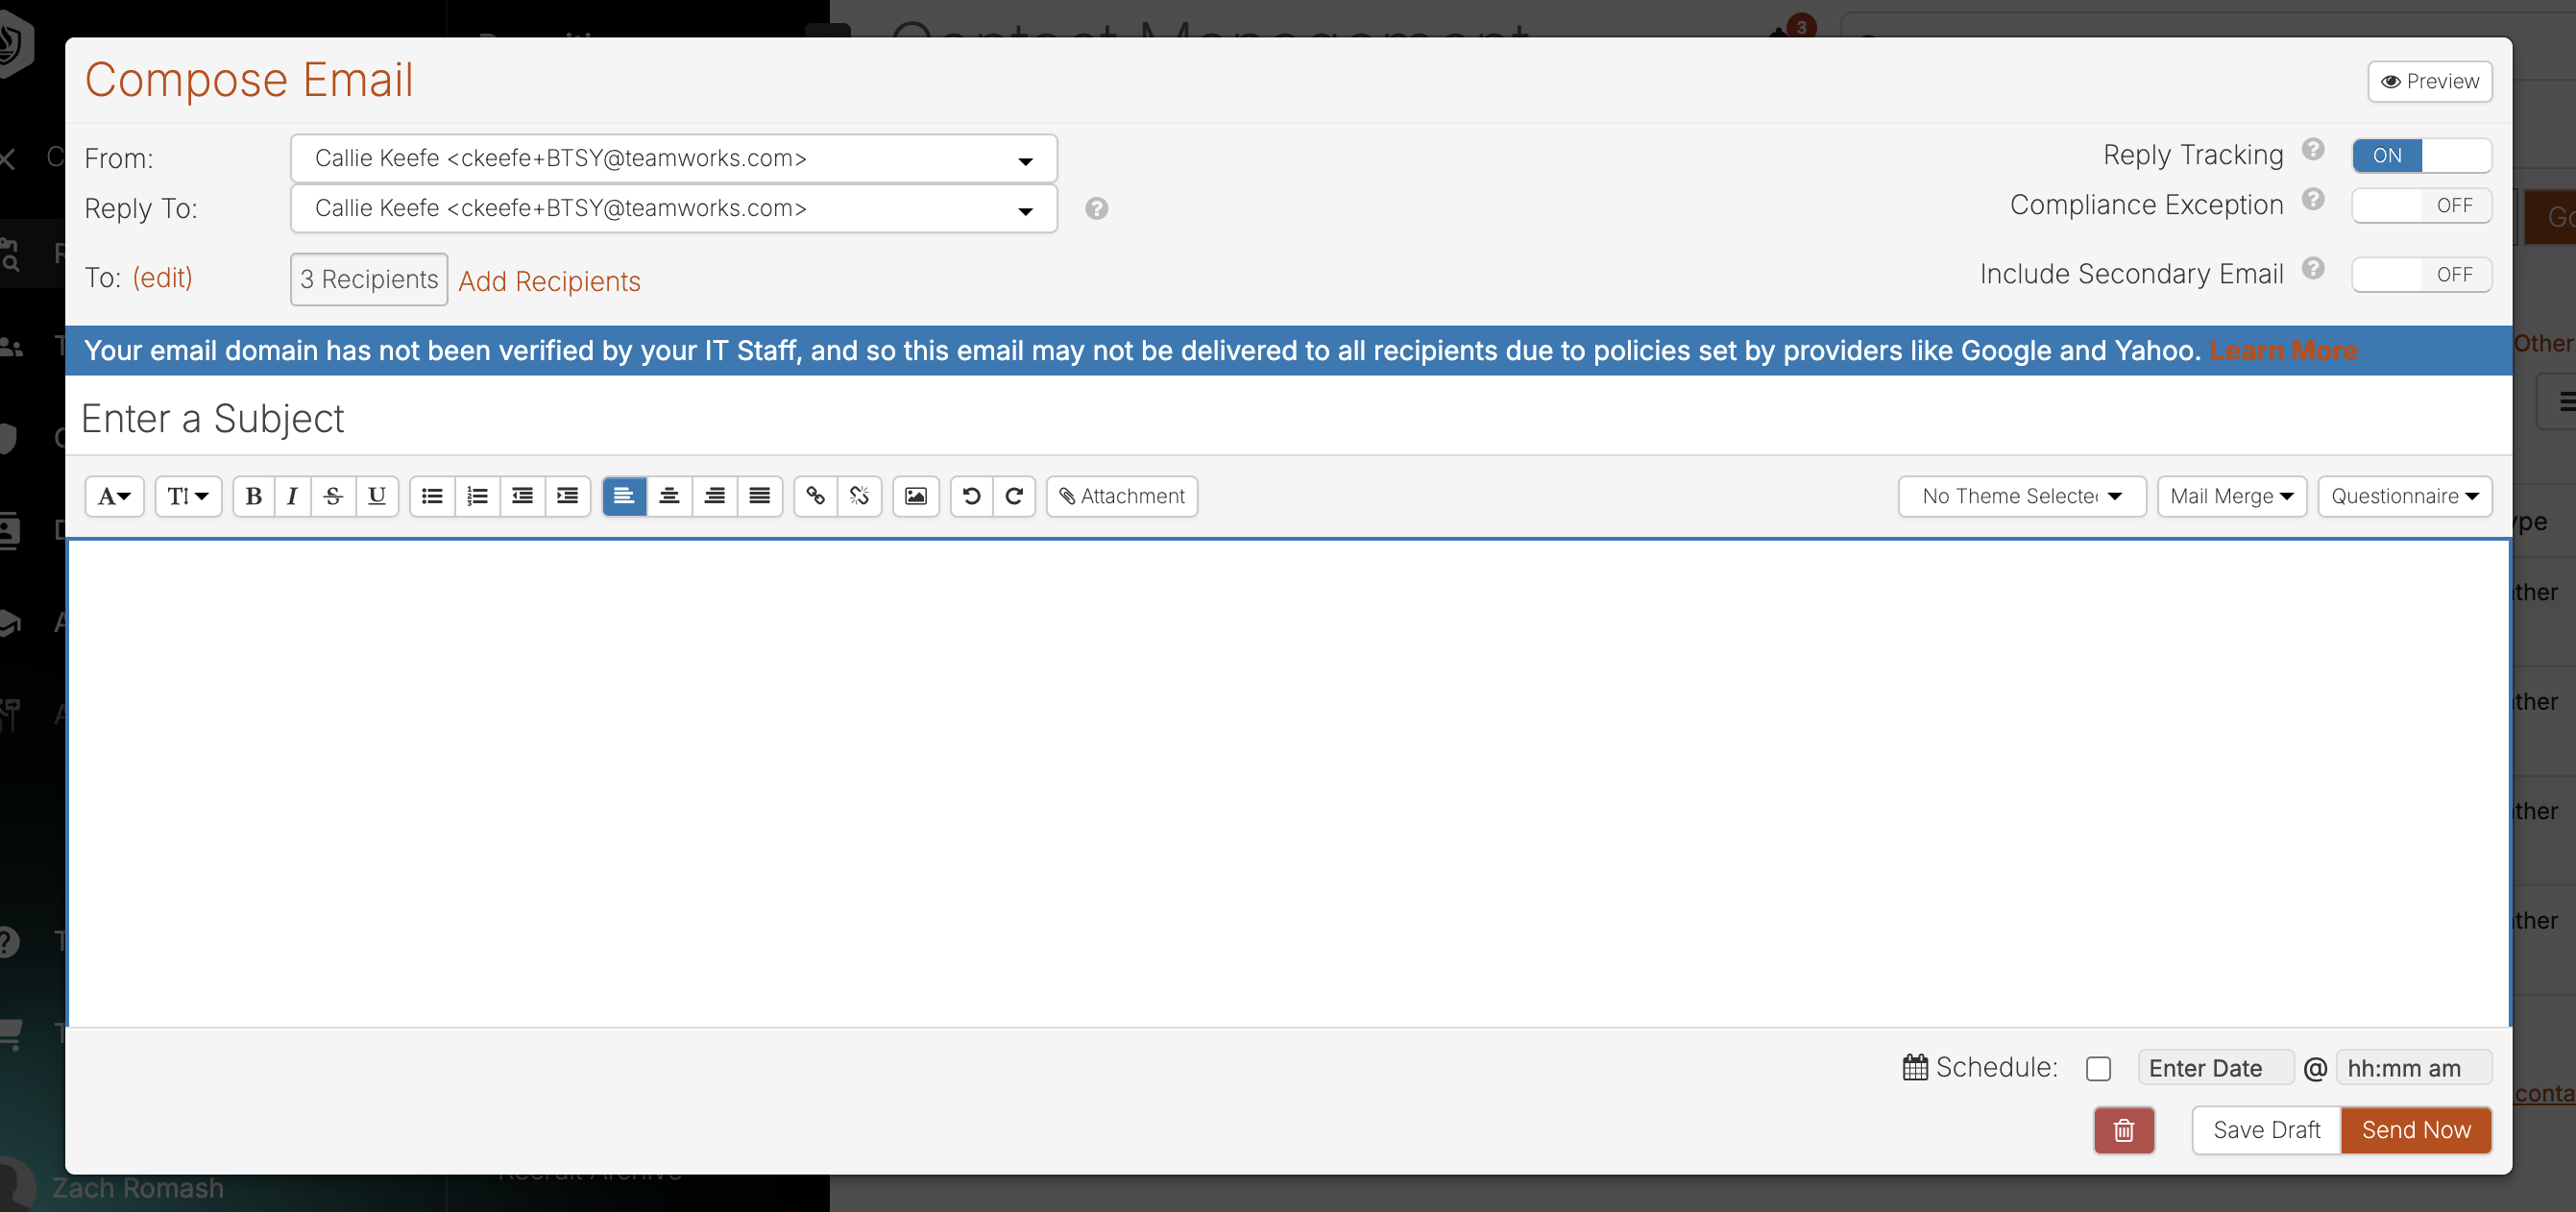Delete the draft with the trash button
Viewport: 2576px width, 1212px height.
tap(2124, 1130)
